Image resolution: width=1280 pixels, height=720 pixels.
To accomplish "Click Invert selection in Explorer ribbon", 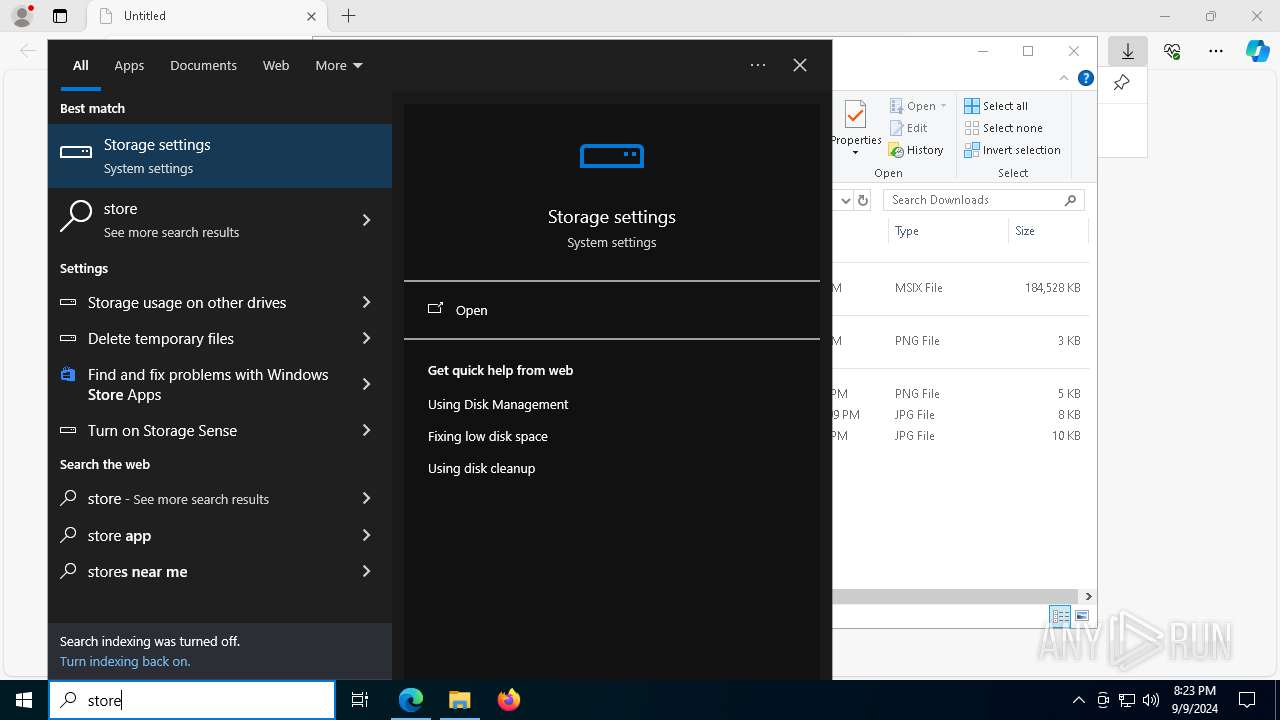I will [1012, 150].
